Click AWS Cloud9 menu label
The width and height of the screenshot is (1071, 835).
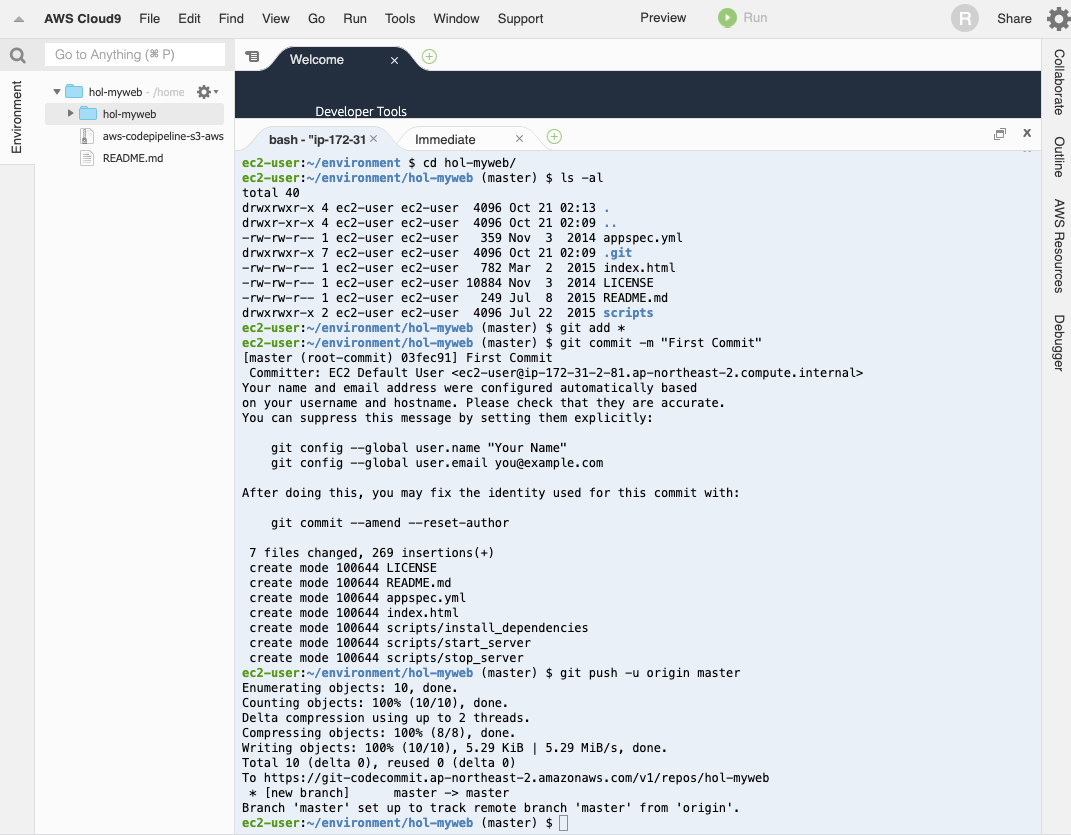tap(83, 18)
